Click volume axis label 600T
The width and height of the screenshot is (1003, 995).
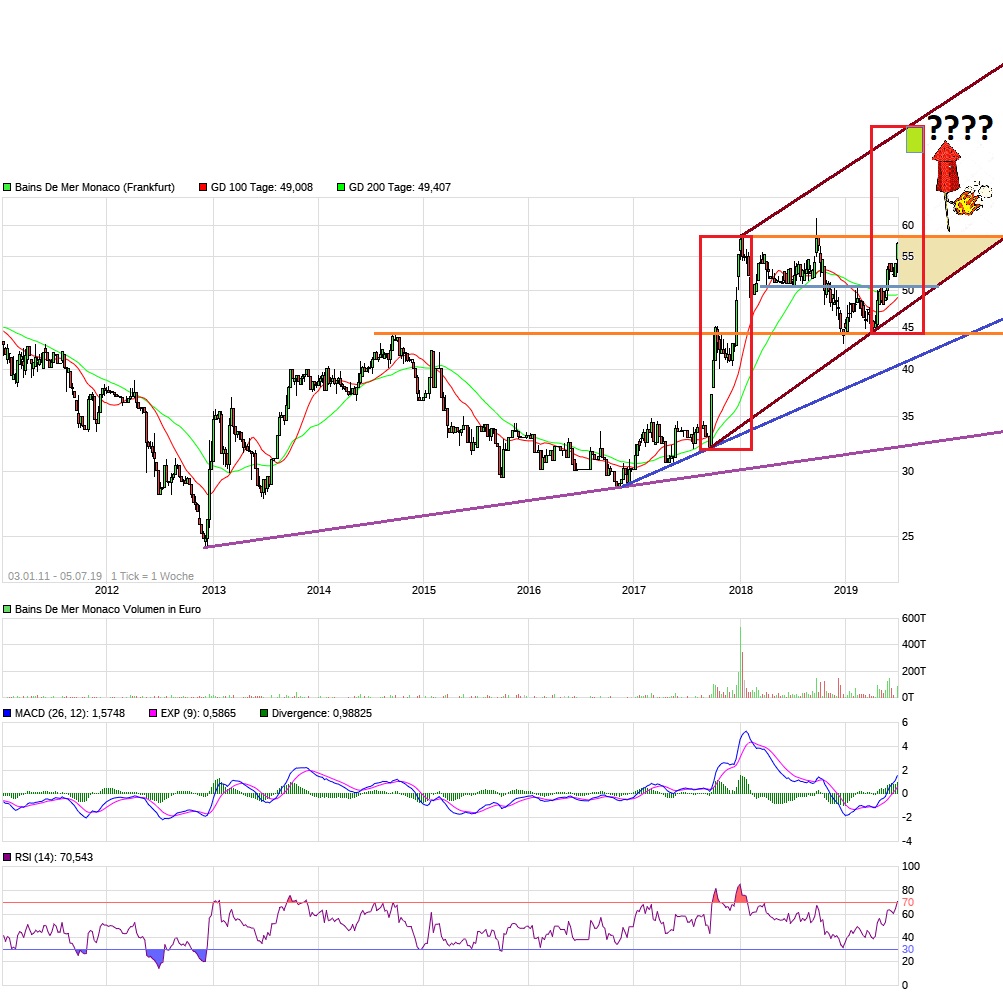pos(913,619)
